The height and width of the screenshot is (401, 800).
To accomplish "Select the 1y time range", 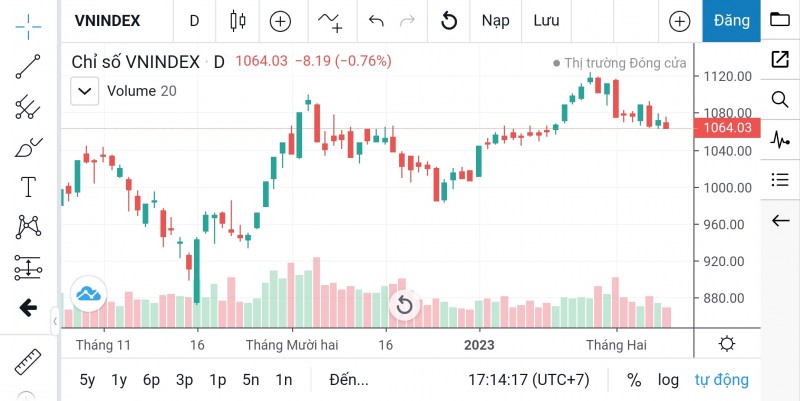I will tap(120, 380).
